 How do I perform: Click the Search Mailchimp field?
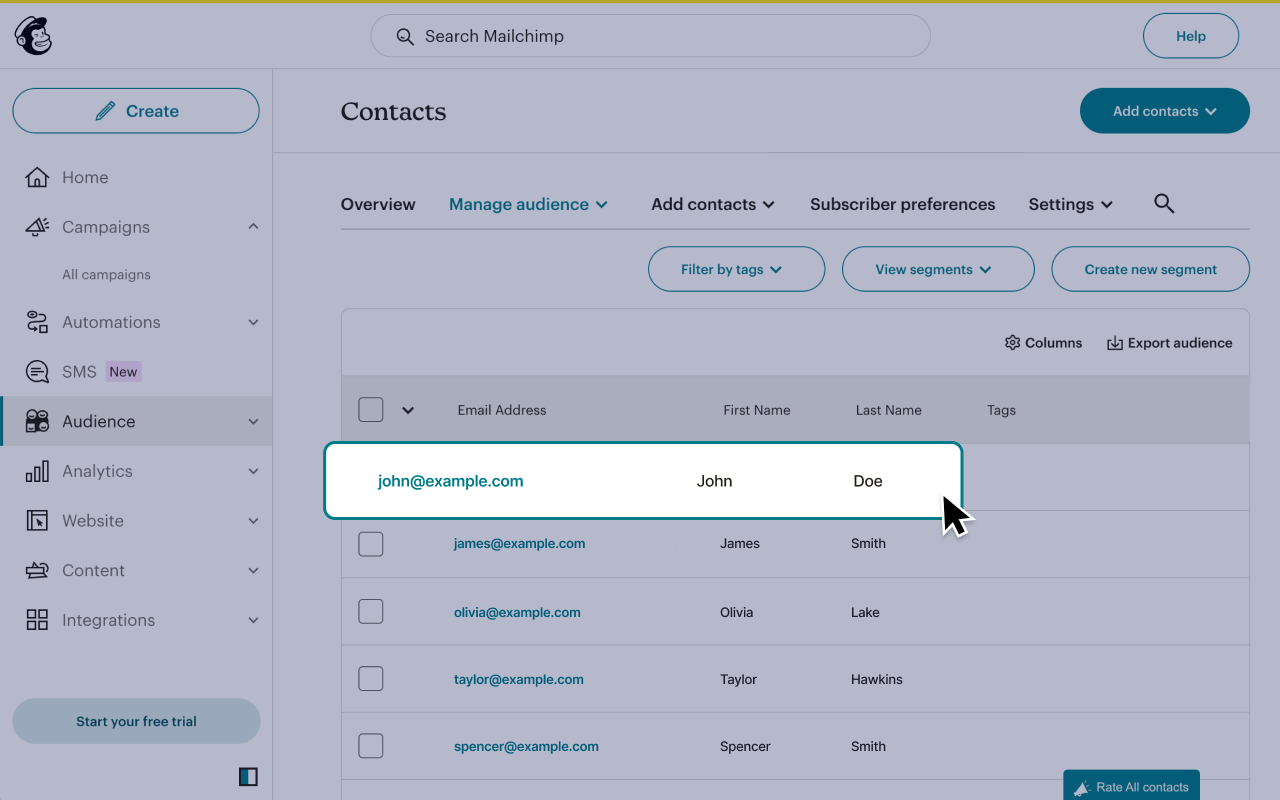coord(650,36)
